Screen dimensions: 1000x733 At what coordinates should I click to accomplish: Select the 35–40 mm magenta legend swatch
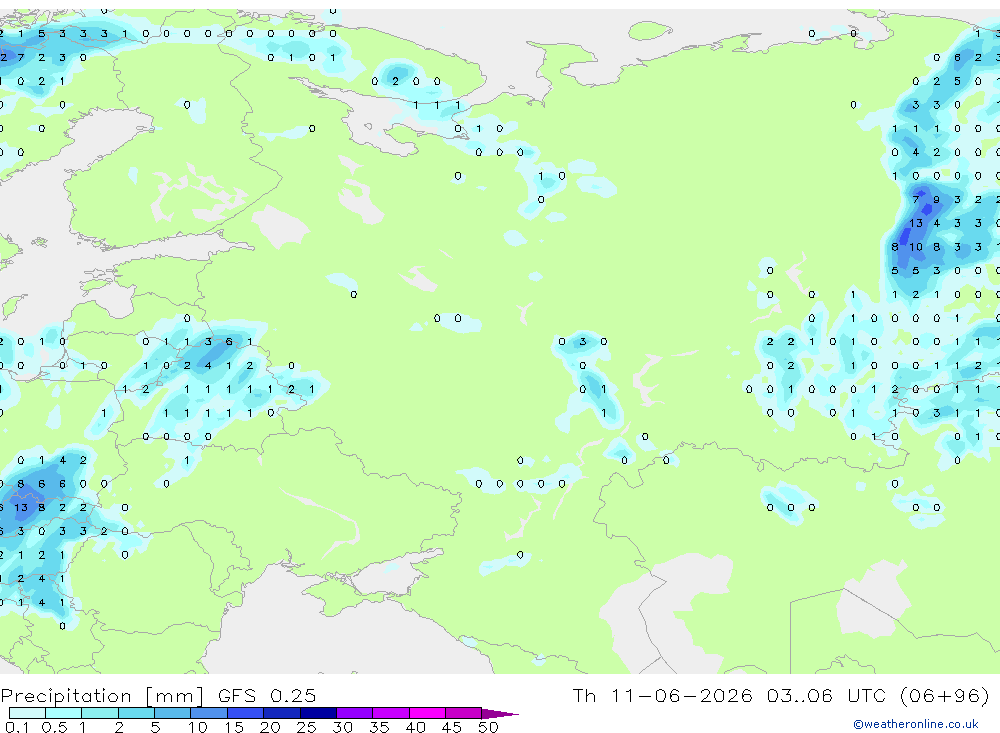click(390, 713)
